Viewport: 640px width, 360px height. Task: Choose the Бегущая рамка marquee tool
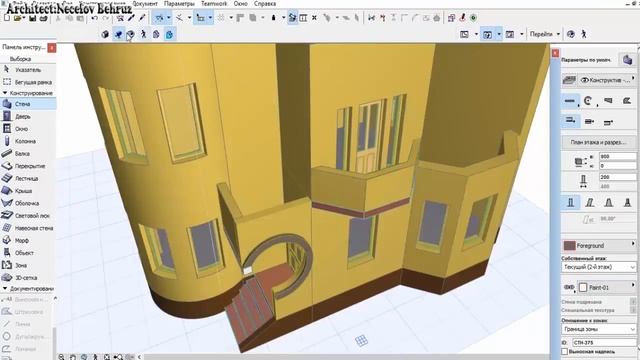click(28, 82)
